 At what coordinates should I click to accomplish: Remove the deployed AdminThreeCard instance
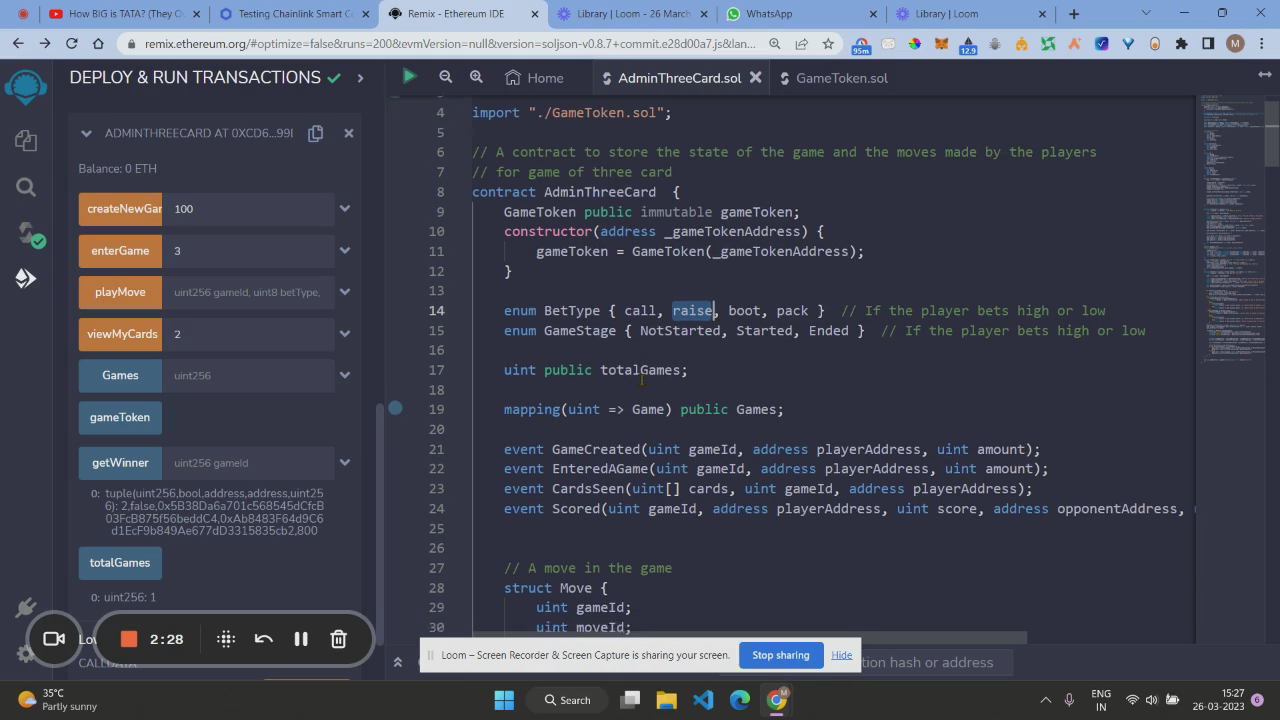pyautogui.click(x=349, y=133)
